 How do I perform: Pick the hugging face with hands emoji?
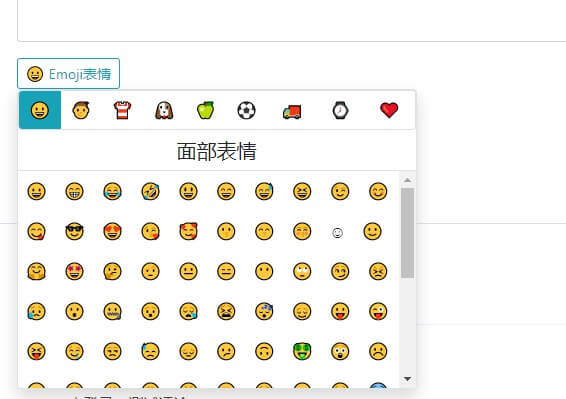click(x=36, y=272)
